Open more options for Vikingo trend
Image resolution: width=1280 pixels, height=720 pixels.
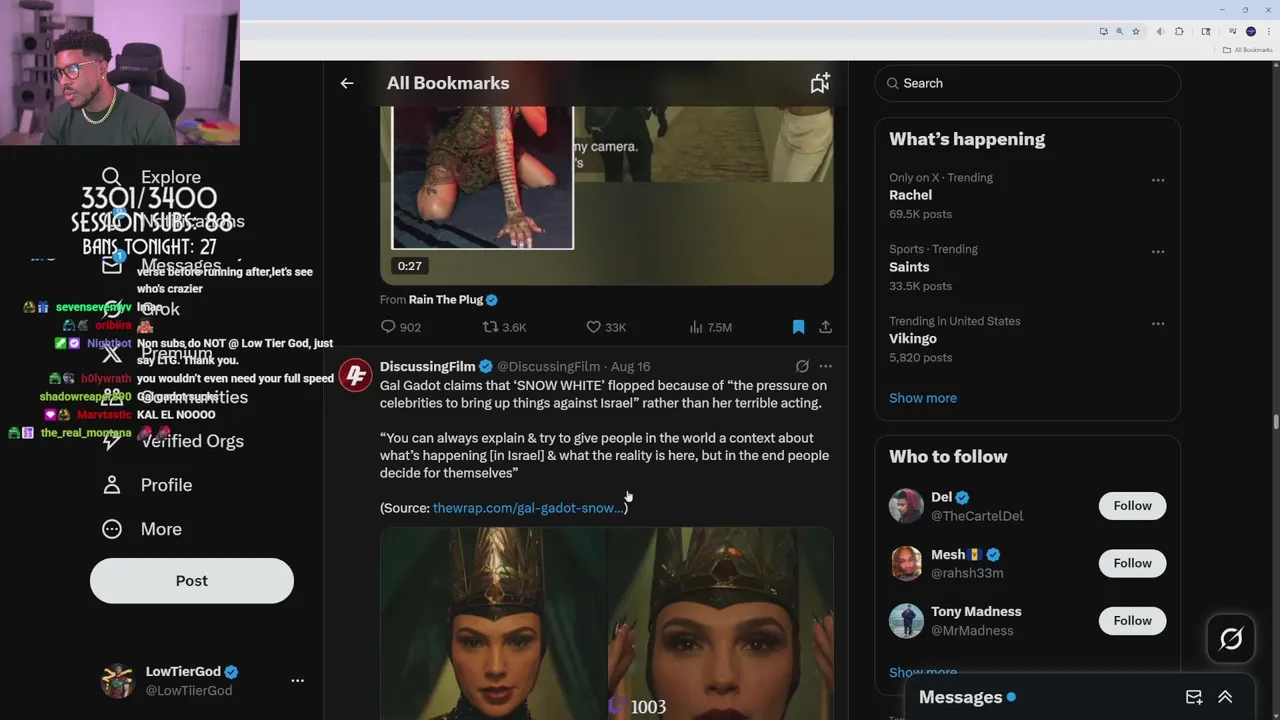click(1158, 324)
